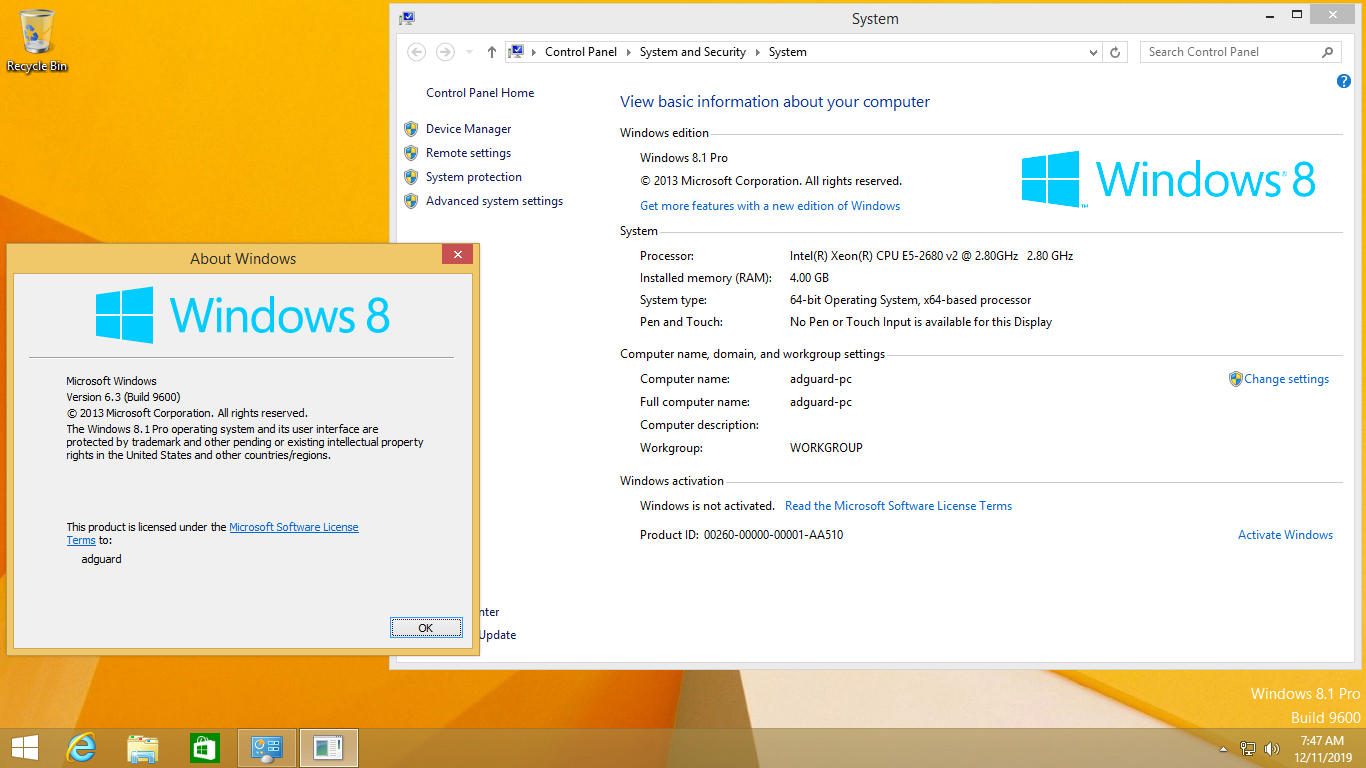Click Version 6.3 (Build 9600) text
This screenshot has width=1366, height=768.
(123, 397)
